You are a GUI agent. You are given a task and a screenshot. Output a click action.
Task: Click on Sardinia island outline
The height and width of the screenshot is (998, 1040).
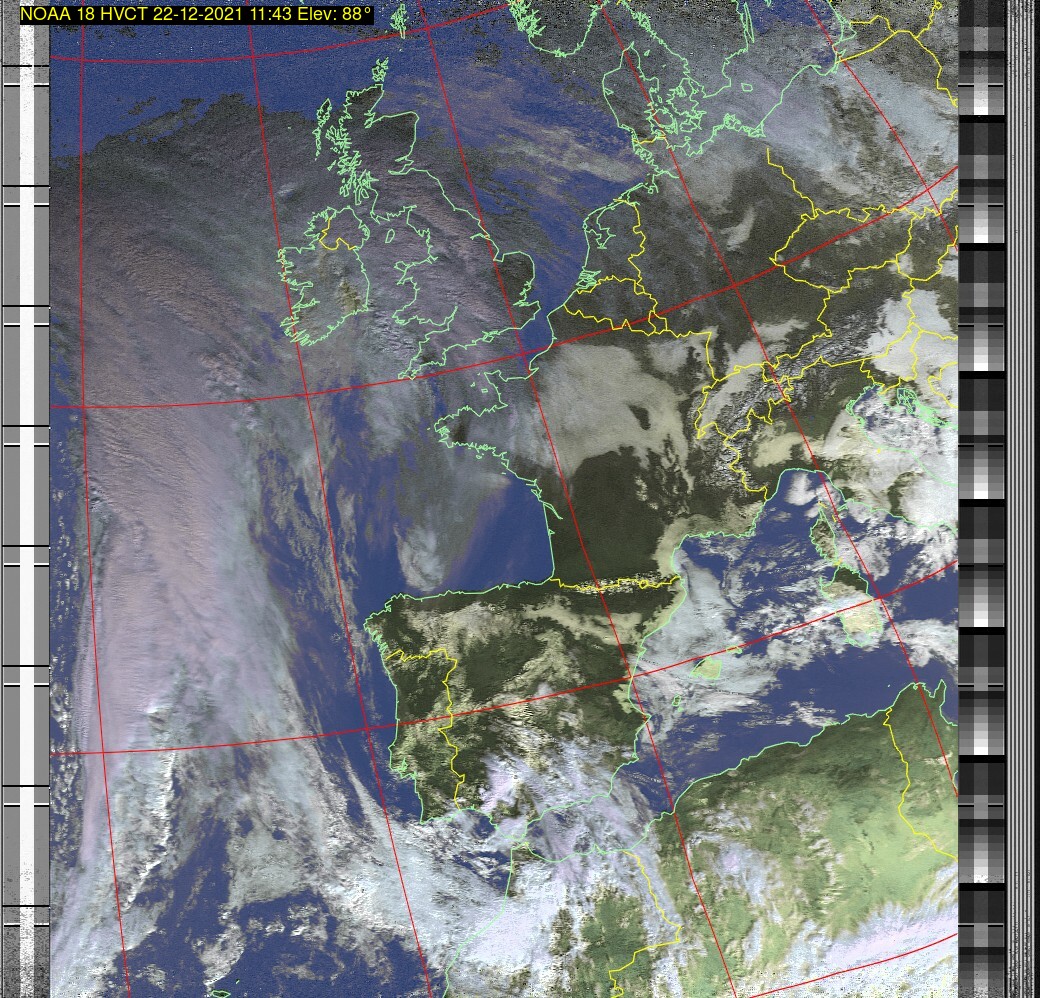[859, 611]
